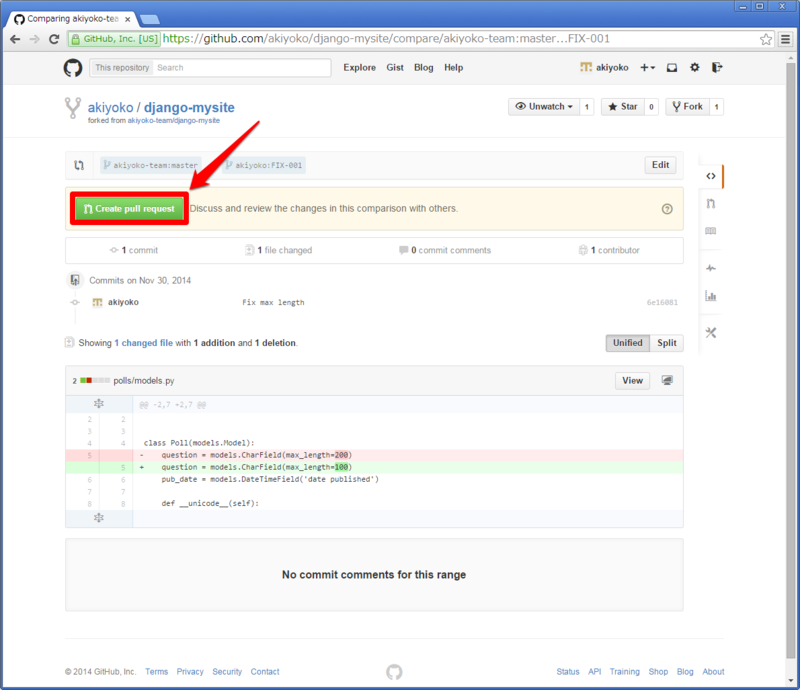Open commit 6e16081 hash link
800x690 pixels.
[x=662, y=302]
